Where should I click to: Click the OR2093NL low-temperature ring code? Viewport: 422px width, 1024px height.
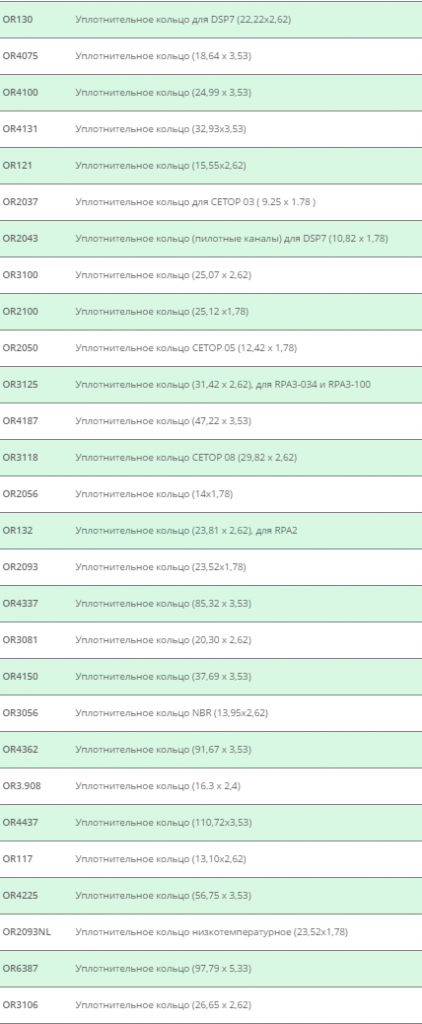pos(26,933)
